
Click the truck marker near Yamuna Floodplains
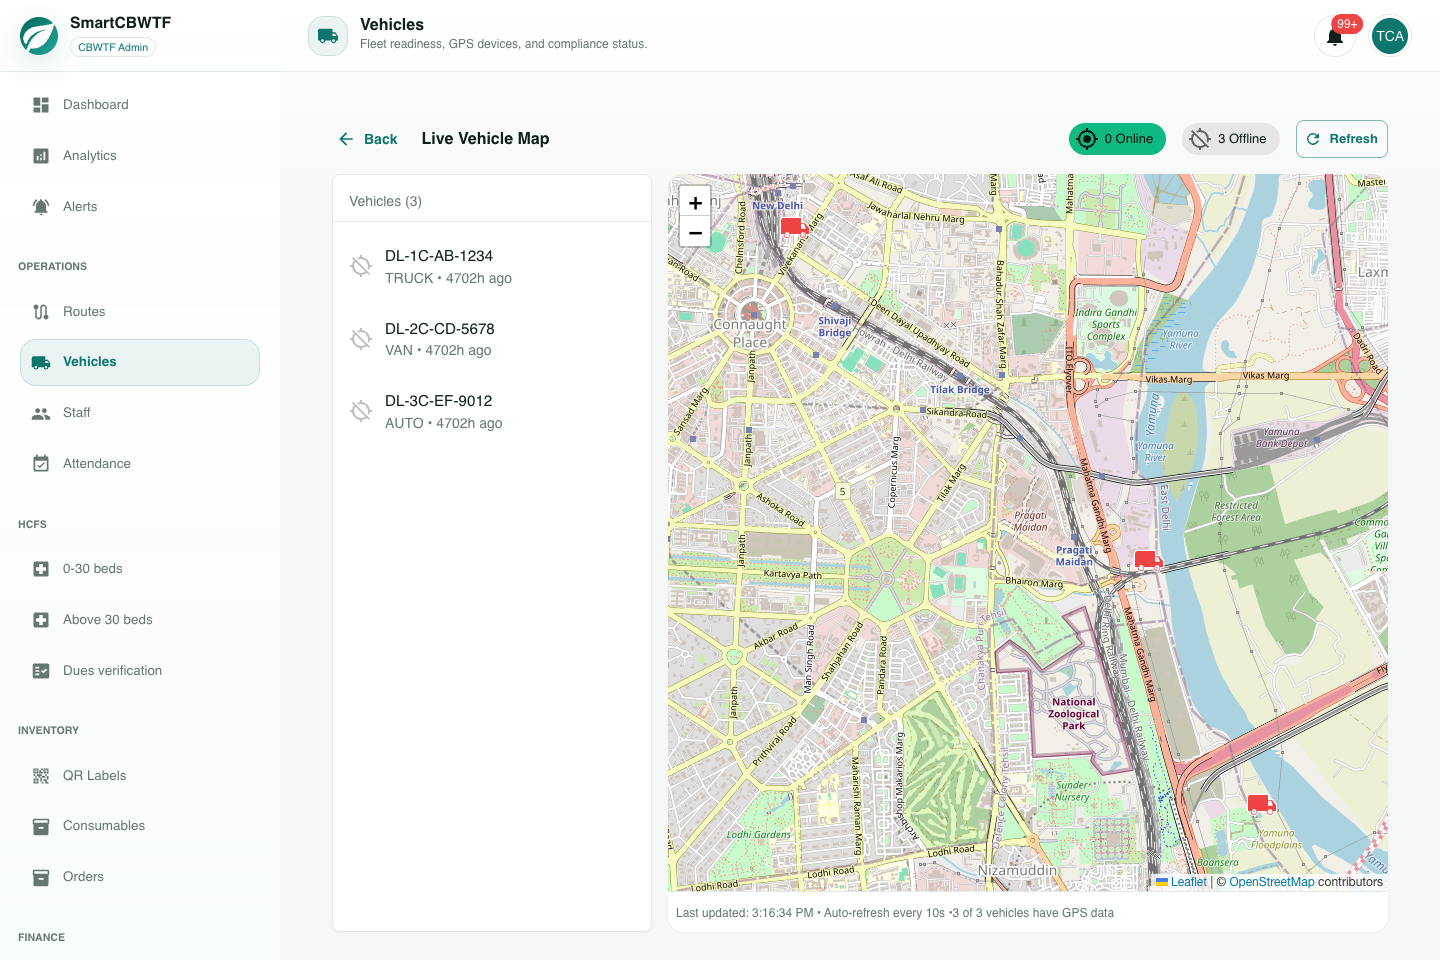(x=1261, y=804)
